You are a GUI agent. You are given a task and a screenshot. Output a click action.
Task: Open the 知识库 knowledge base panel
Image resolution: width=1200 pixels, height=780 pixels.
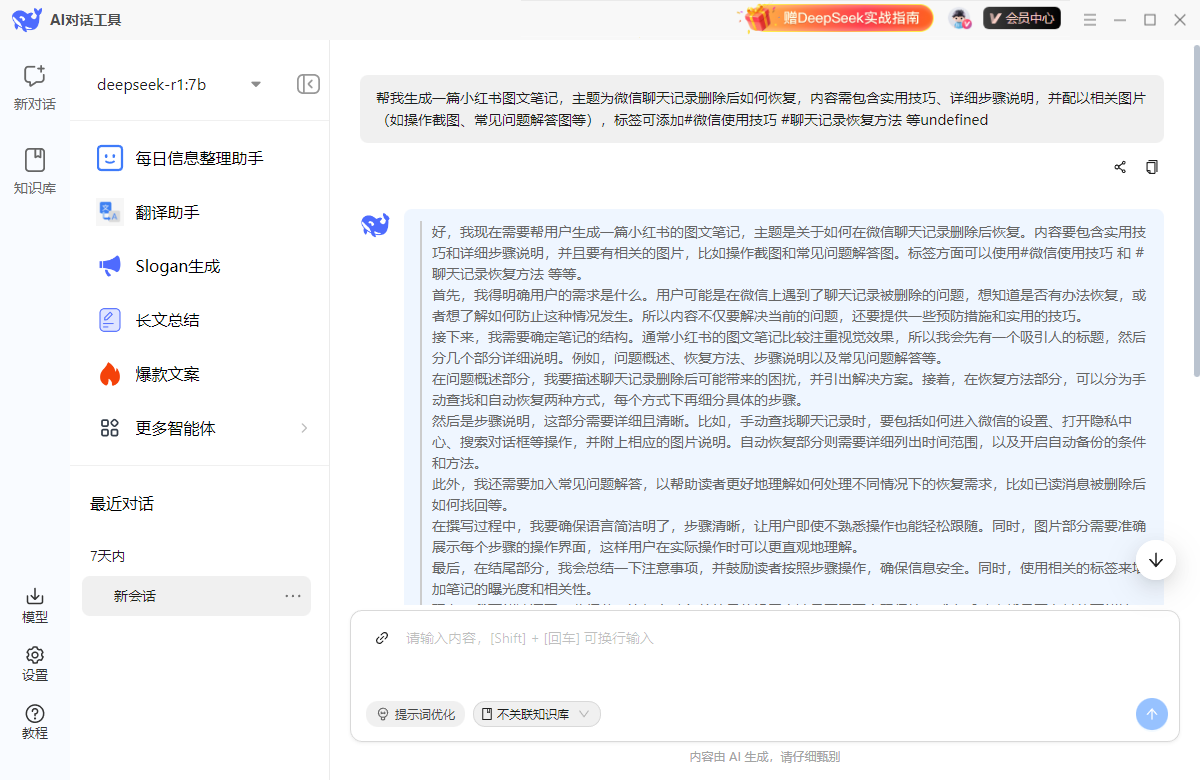(34, 166)
